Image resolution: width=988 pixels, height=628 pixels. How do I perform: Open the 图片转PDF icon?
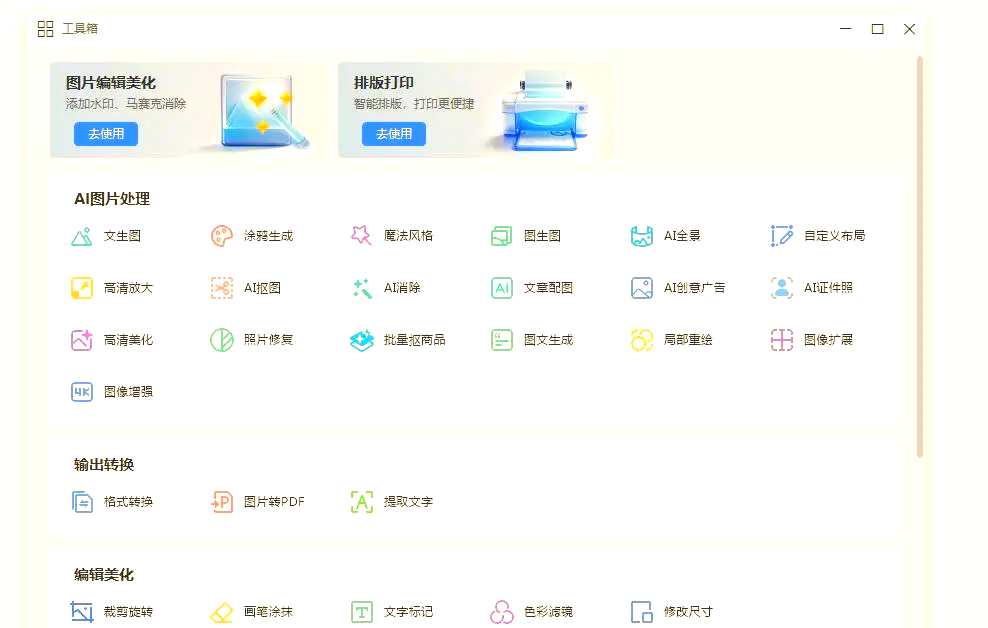pos(222,502)
